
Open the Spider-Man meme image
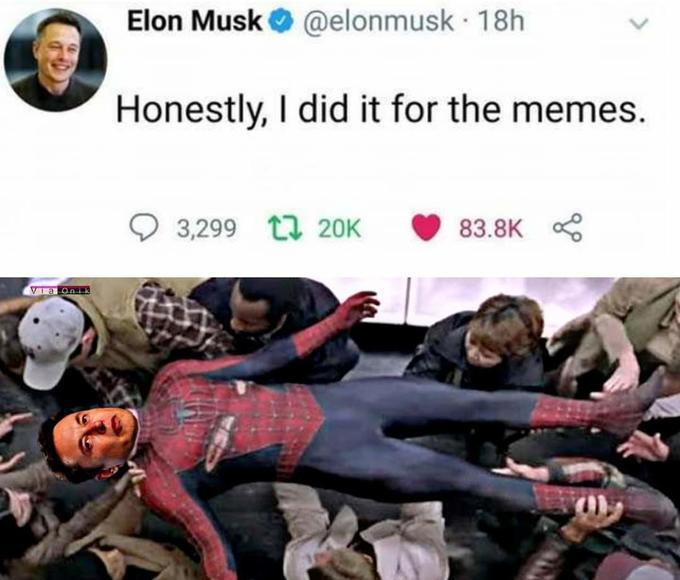pyautogui.click(x=340, y=429)
